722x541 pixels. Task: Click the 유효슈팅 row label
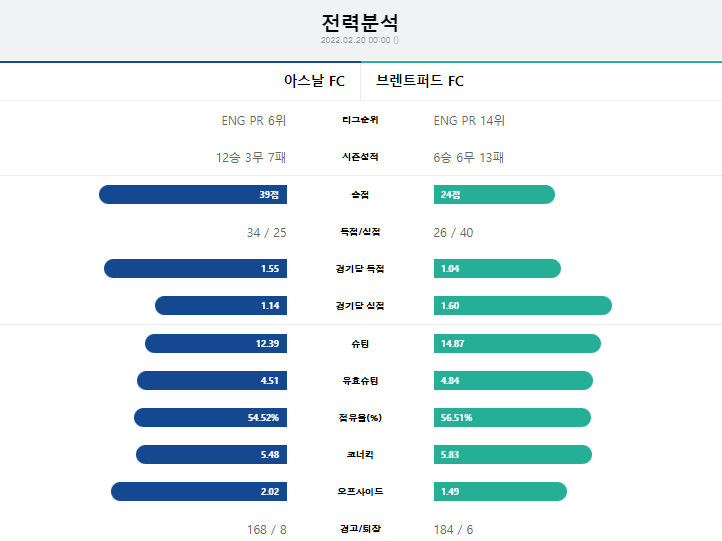tap(360, 381)
